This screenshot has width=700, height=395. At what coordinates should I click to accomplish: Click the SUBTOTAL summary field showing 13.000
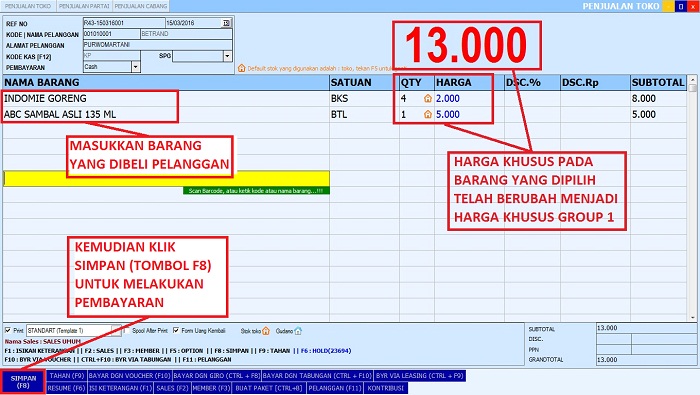[647, 328]
